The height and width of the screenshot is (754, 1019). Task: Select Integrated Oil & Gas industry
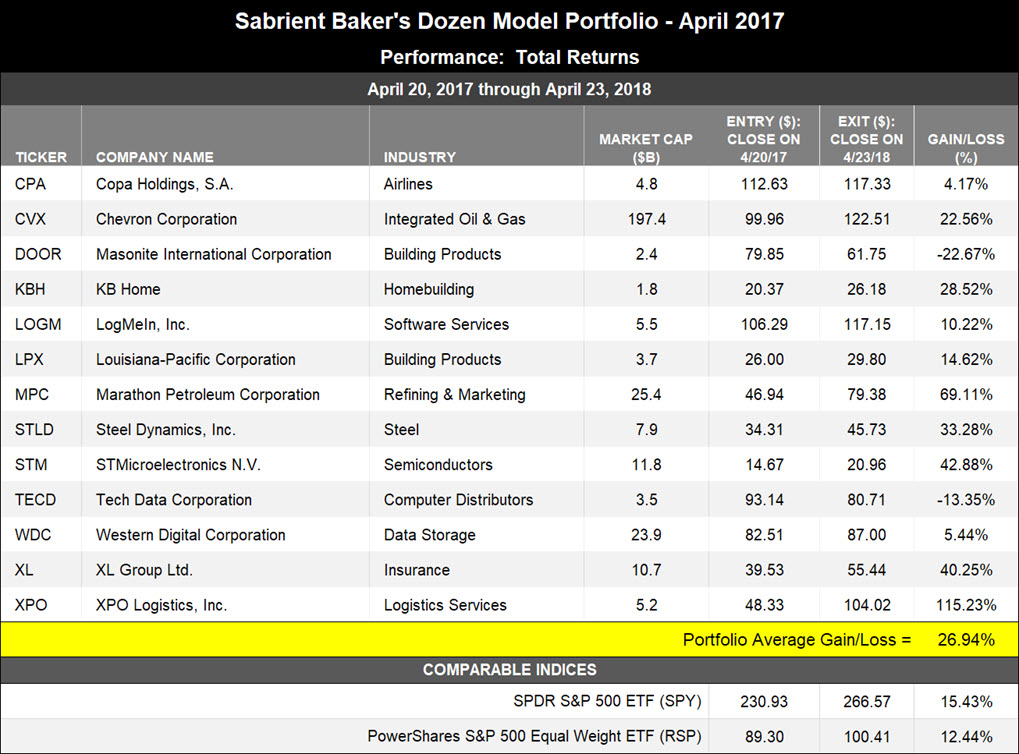(x=454, y=220)
